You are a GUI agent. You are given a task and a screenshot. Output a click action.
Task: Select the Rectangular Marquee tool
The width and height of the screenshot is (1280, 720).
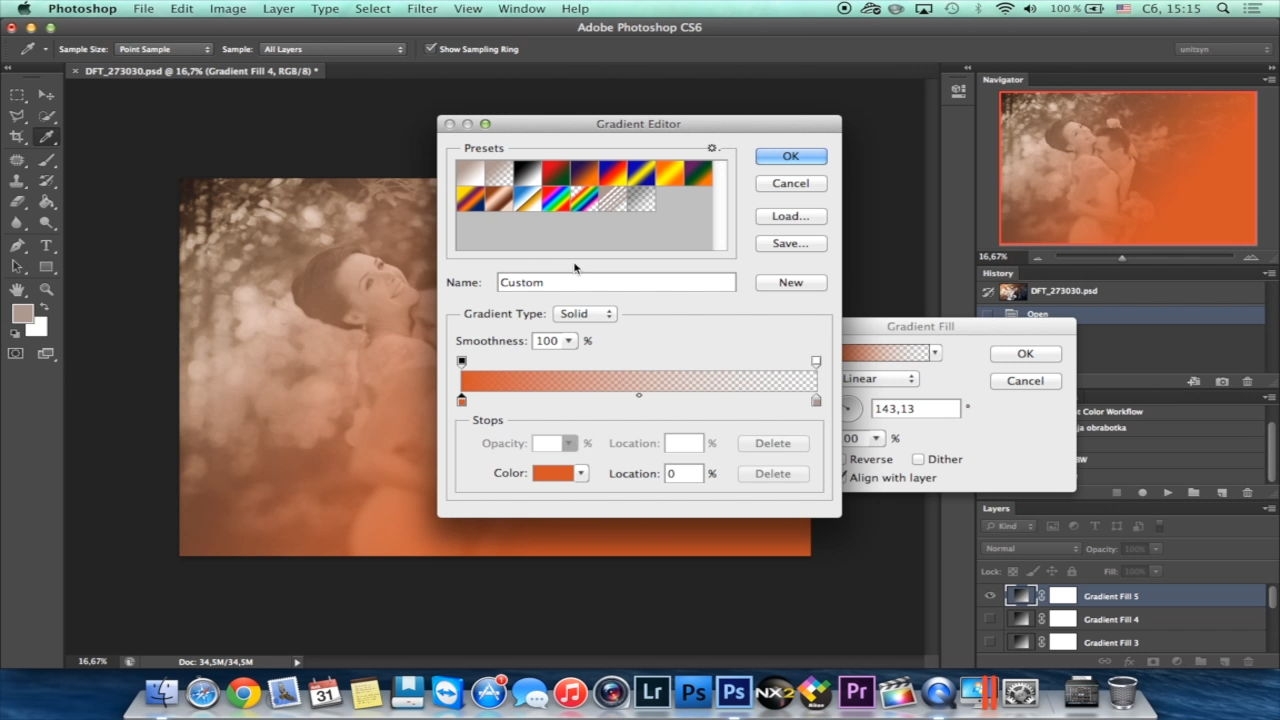point(18,95)
